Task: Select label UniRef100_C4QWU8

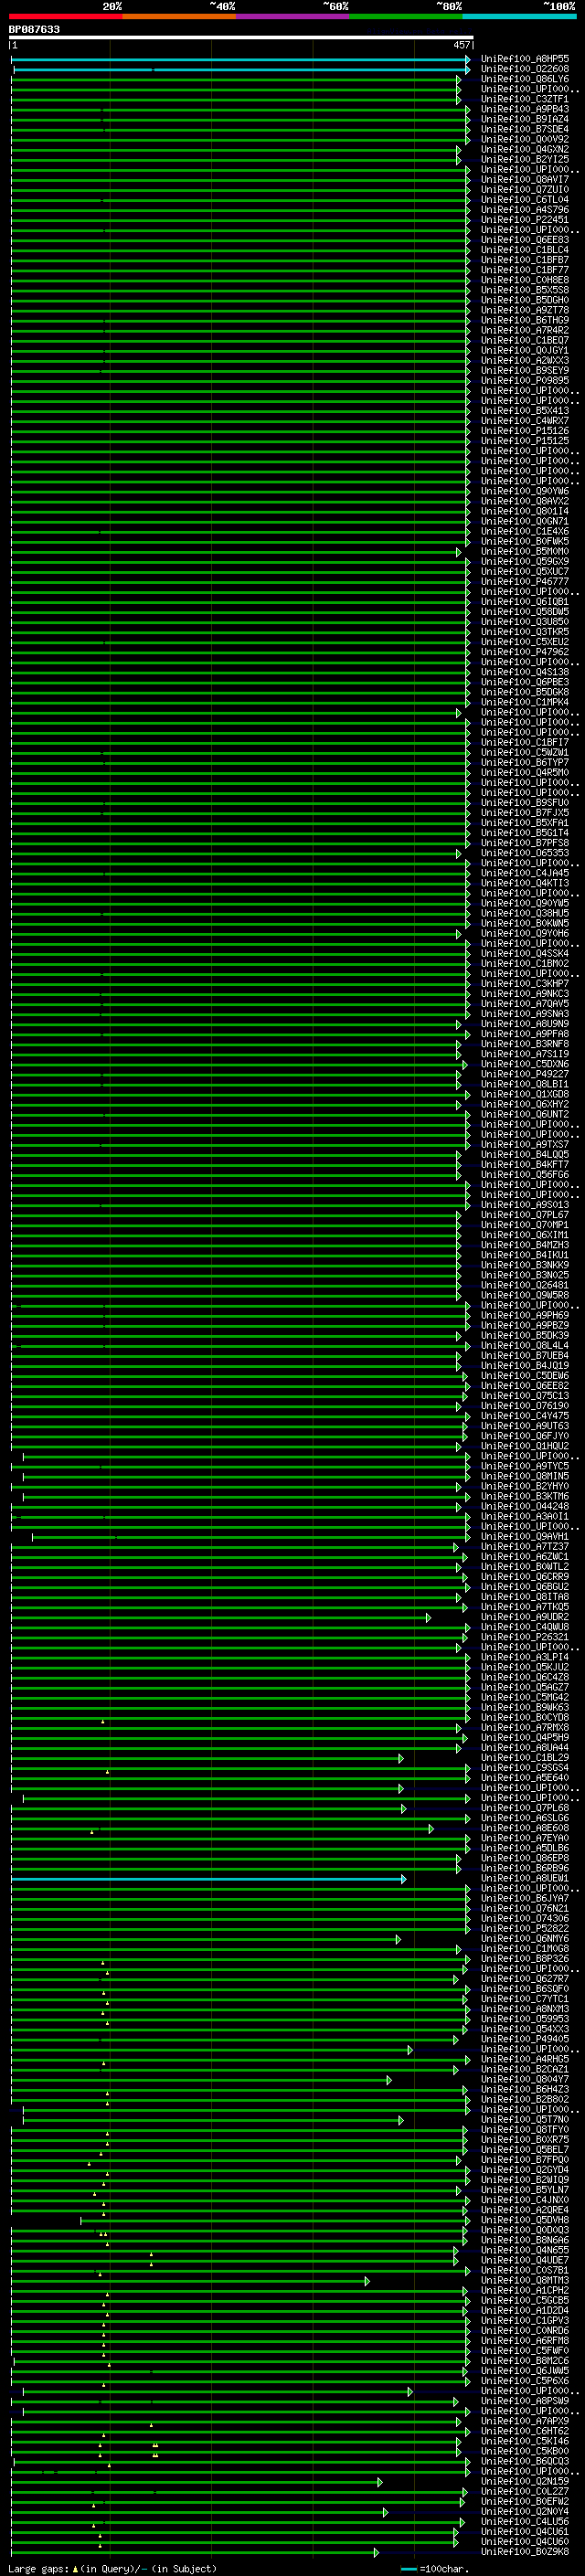Action: coord(525,1626)
